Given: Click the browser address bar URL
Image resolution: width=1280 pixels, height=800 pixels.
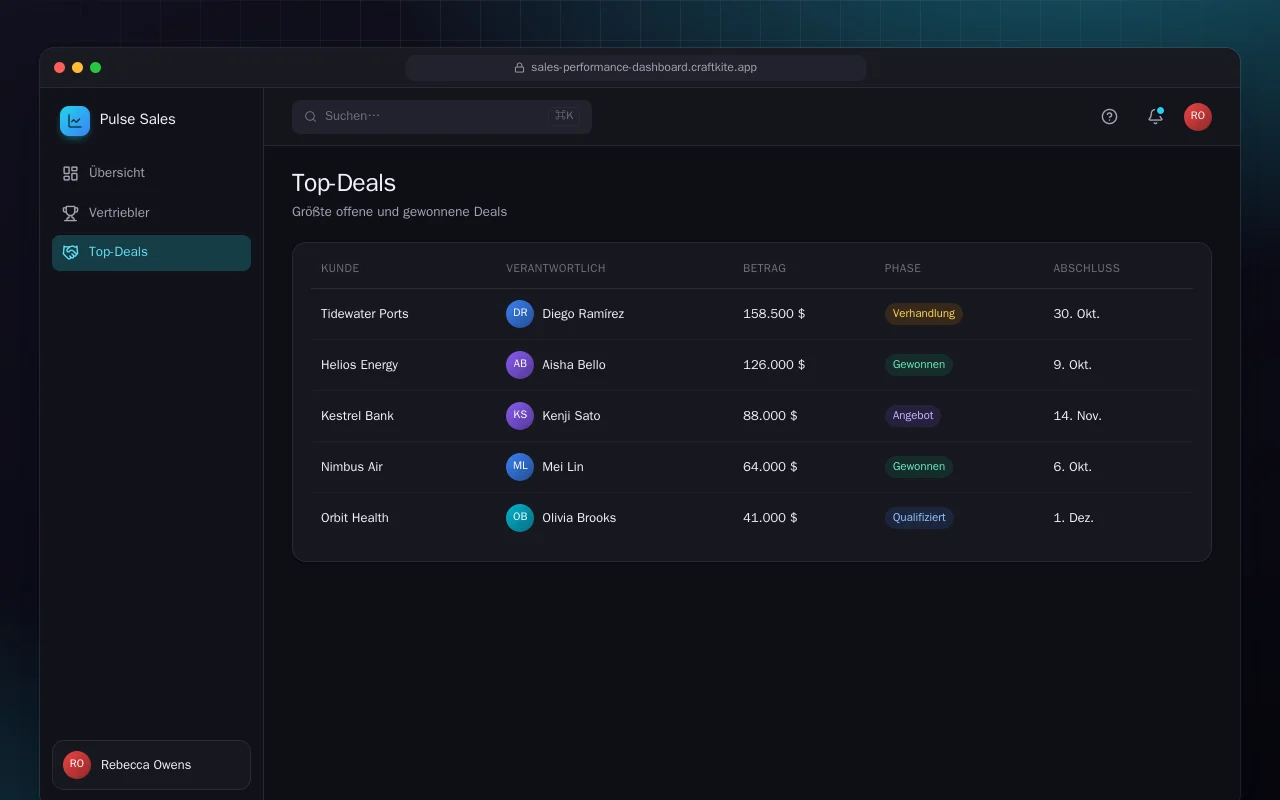Looking at the screenshot, I should (x=636, y=68).
